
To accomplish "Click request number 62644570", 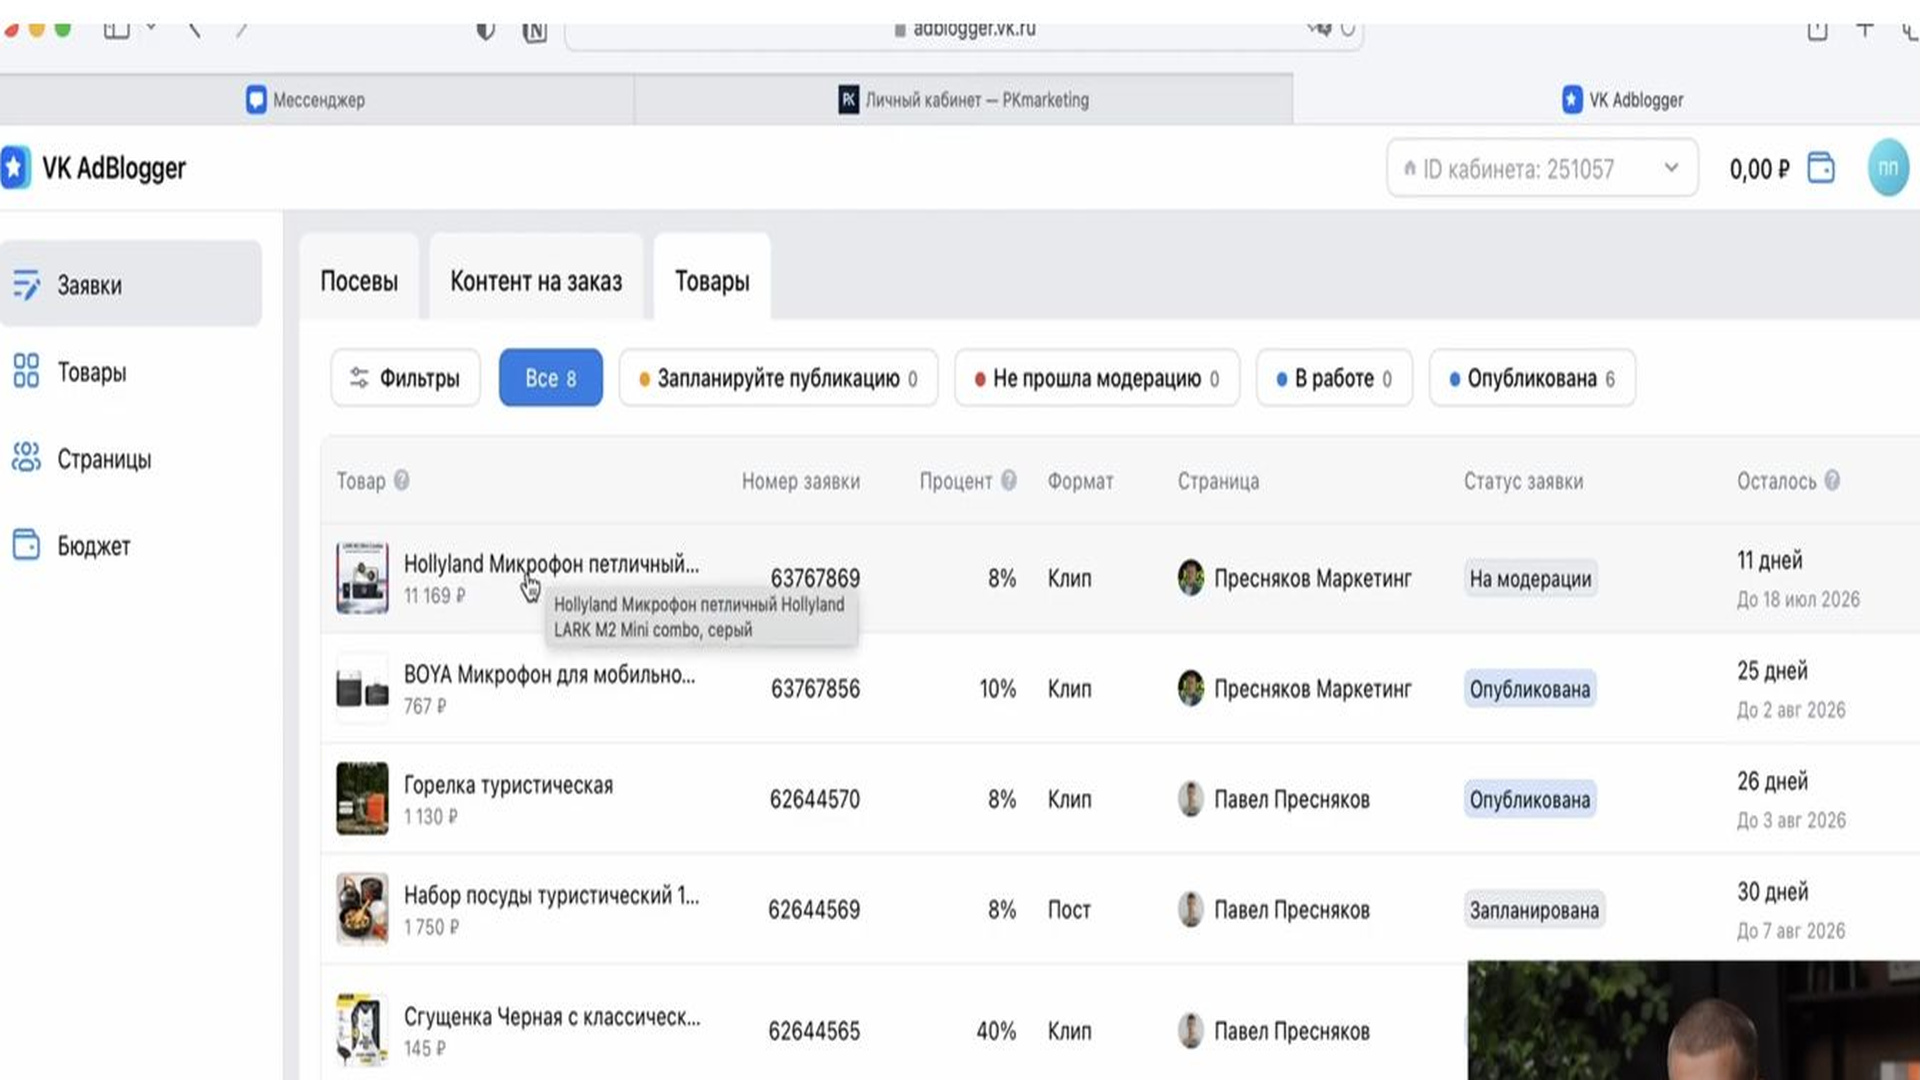I will click(x=814, y=799).
